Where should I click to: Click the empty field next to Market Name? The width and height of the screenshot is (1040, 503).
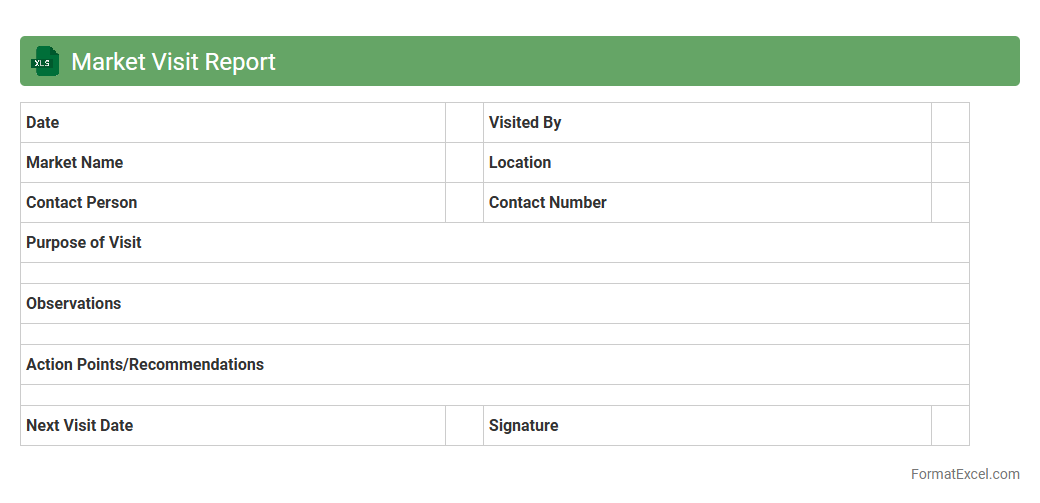464,163
